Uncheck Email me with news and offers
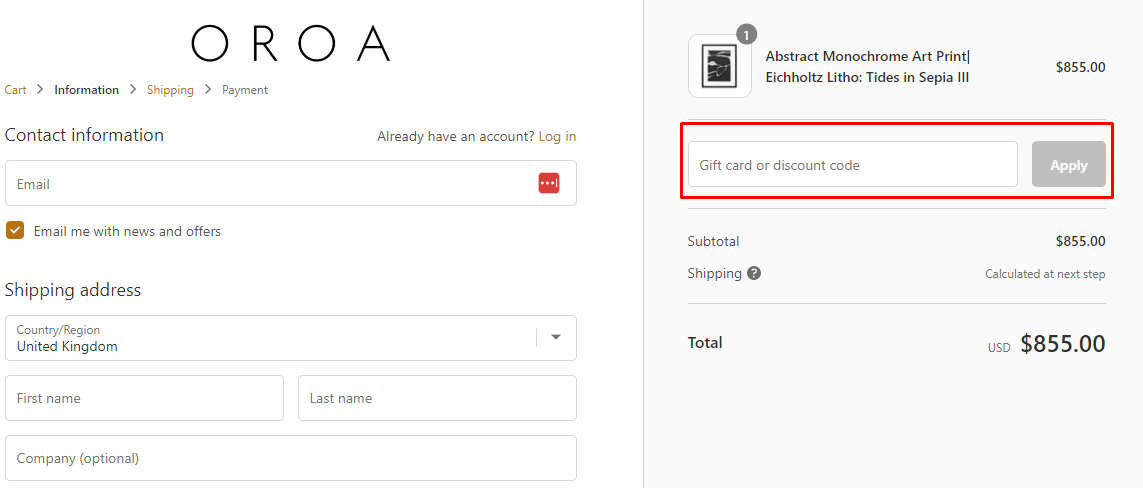The height and width of the screenshot is (488, 1143). (15, 231)
